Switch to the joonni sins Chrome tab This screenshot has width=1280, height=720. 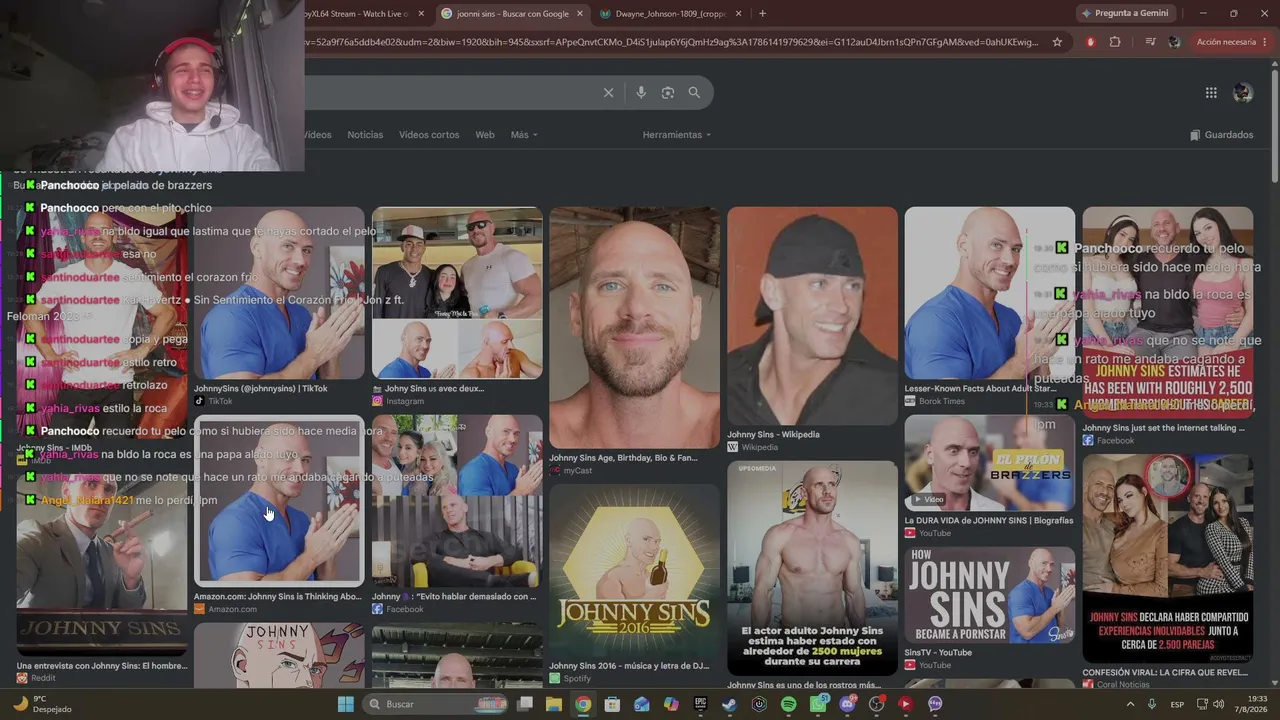click(511, 14)
